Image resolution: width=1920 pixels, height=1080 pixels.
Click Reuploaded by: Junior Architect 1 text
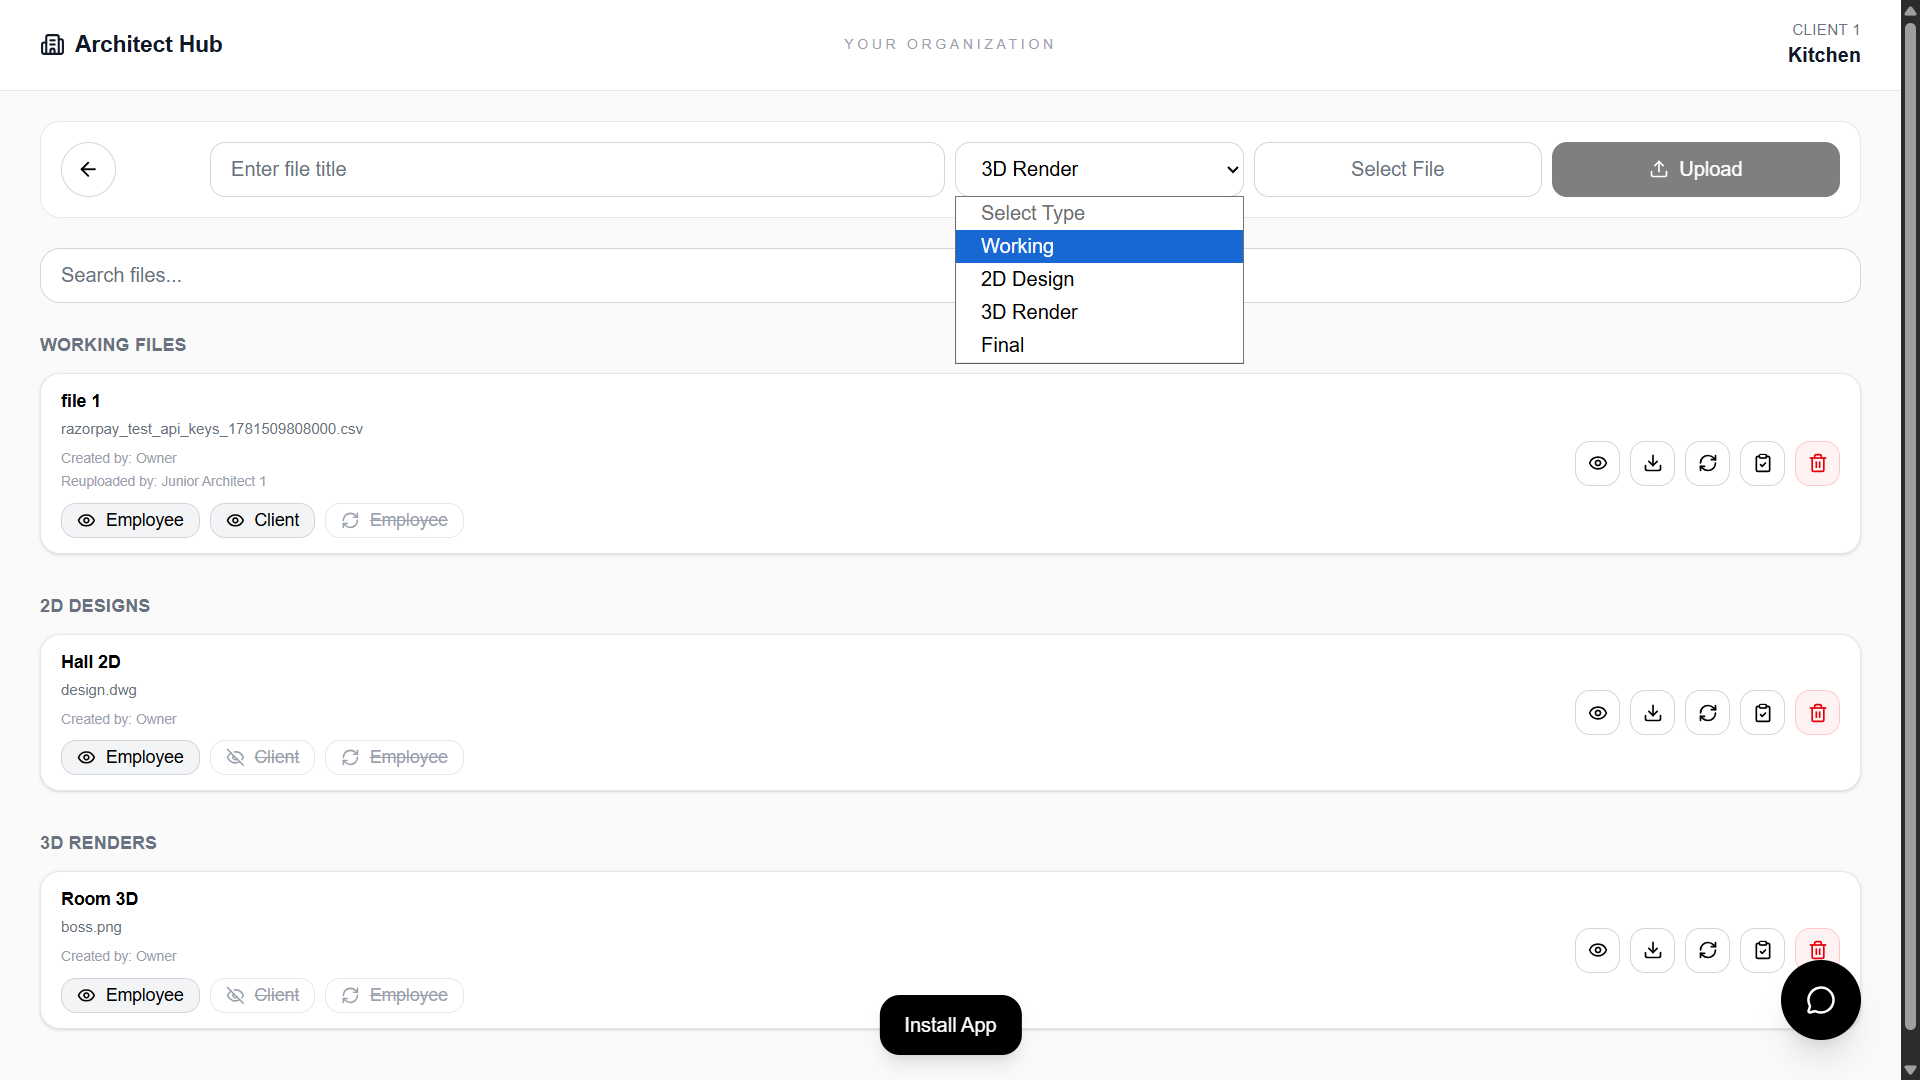coord(164,481)
